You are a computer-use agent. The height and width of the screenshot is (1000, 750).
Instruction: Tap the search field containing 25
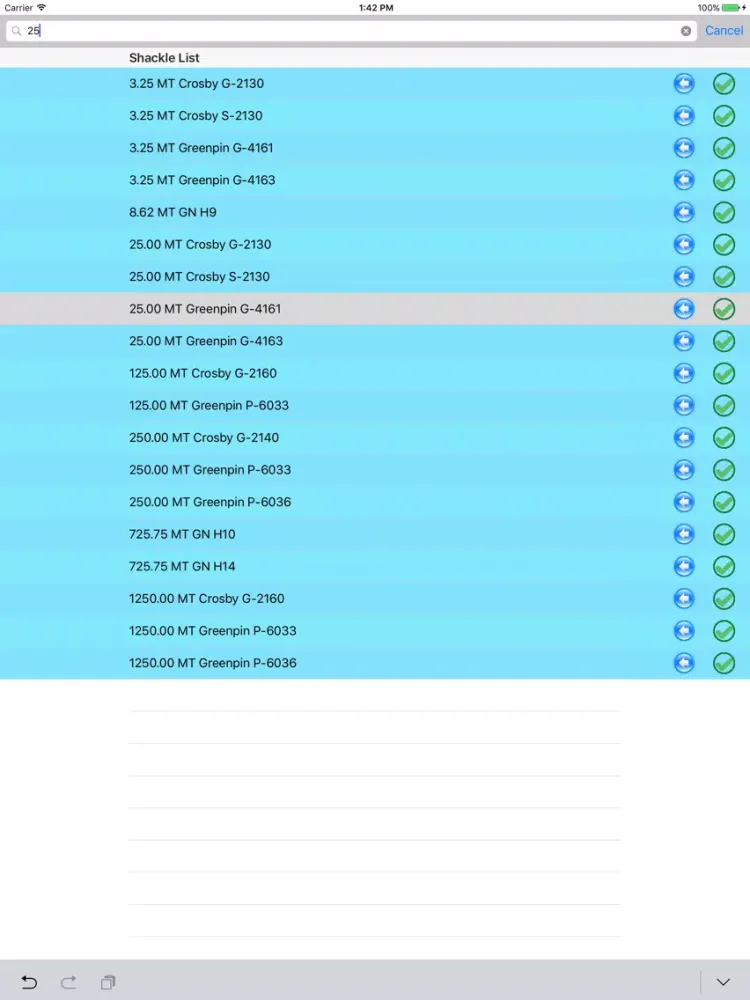351,31
